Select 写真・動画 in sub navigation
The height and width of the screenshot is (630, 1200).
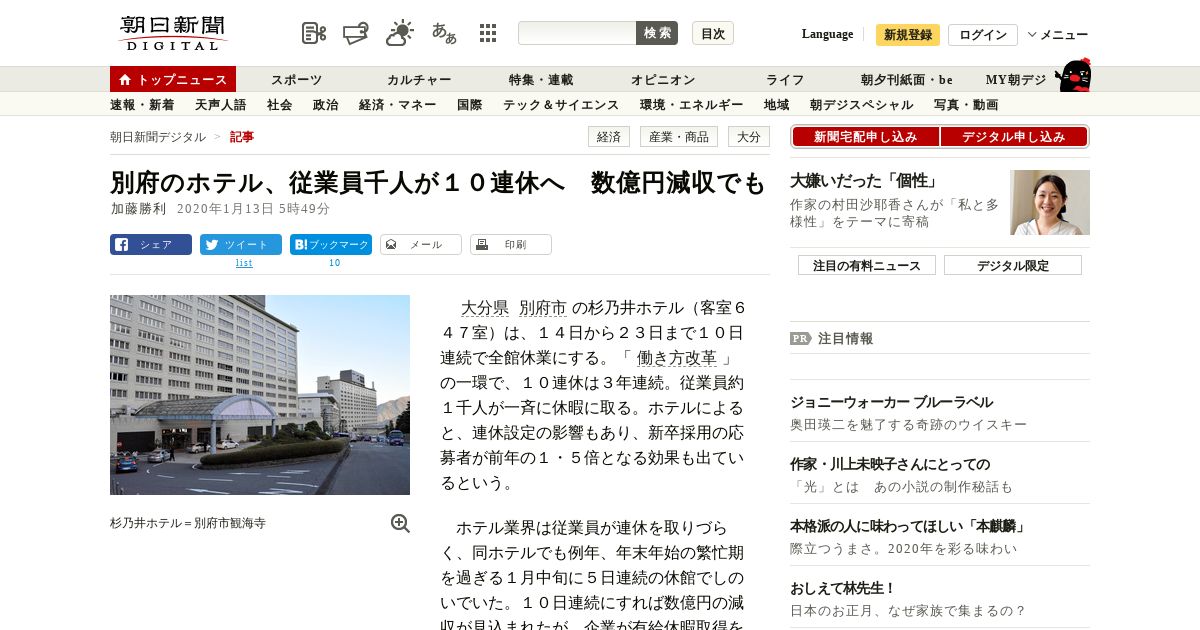coord(966,104)
